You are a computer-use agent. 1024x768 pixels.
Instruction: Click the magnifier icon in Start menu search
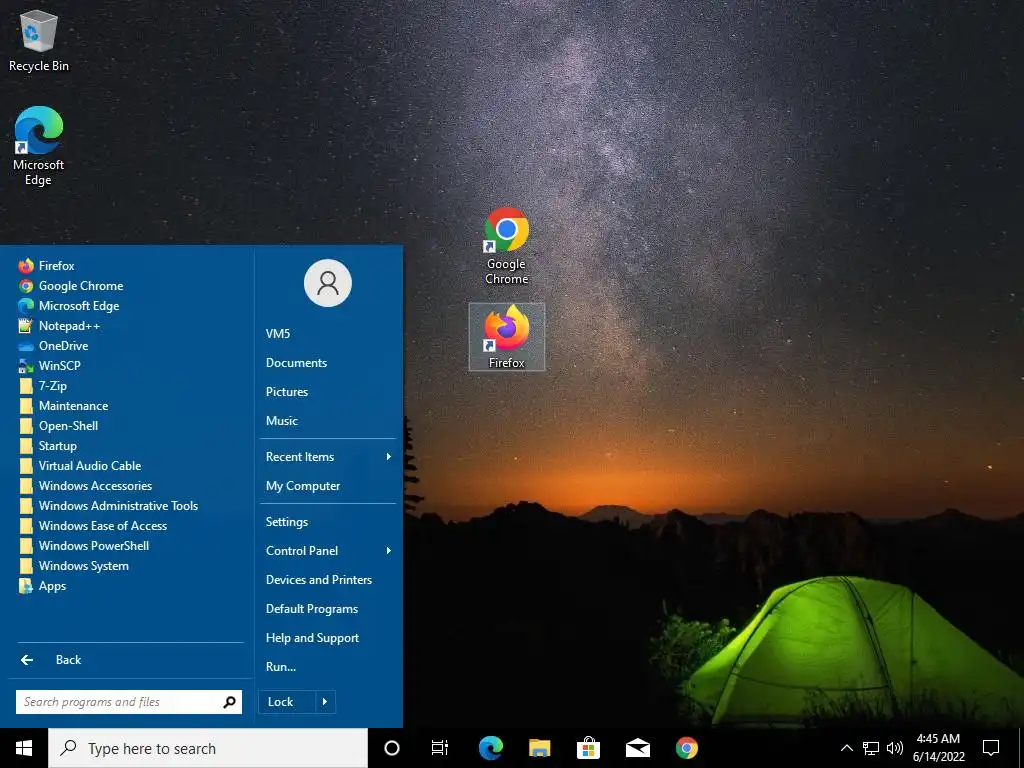229,702
